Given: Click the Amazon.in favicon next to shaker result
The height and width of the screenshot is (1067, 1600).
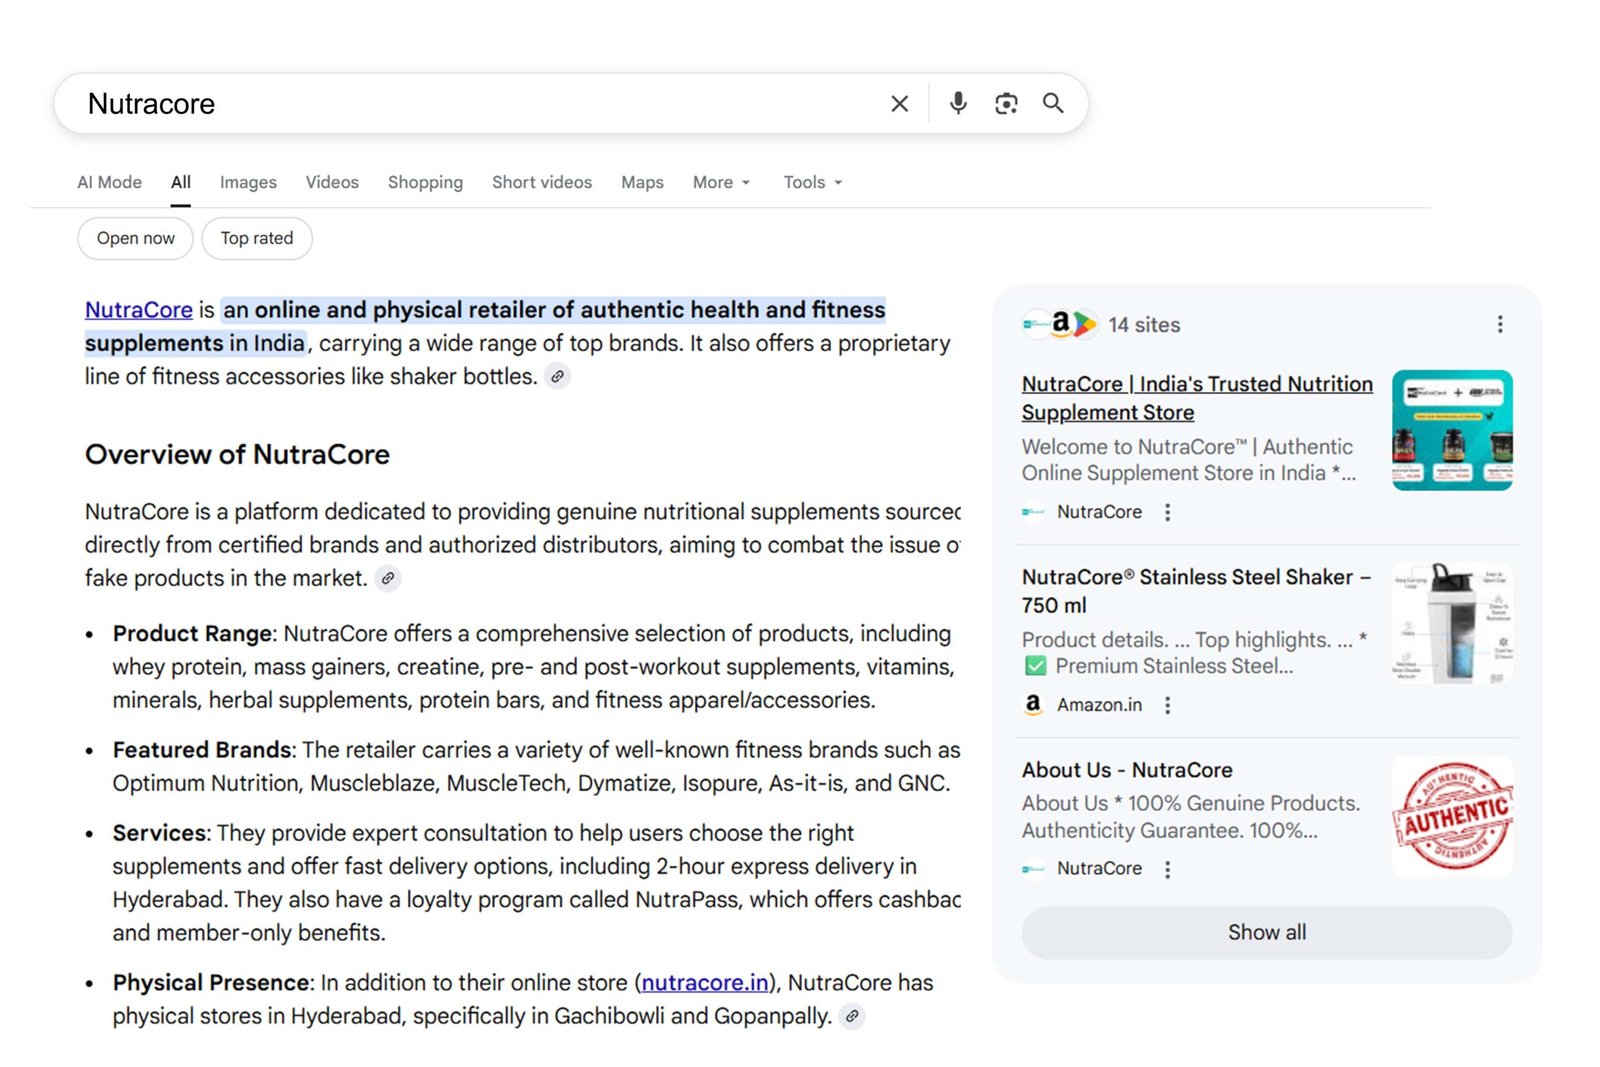Looking at the screenshot, I should [x=1033, y=705].
